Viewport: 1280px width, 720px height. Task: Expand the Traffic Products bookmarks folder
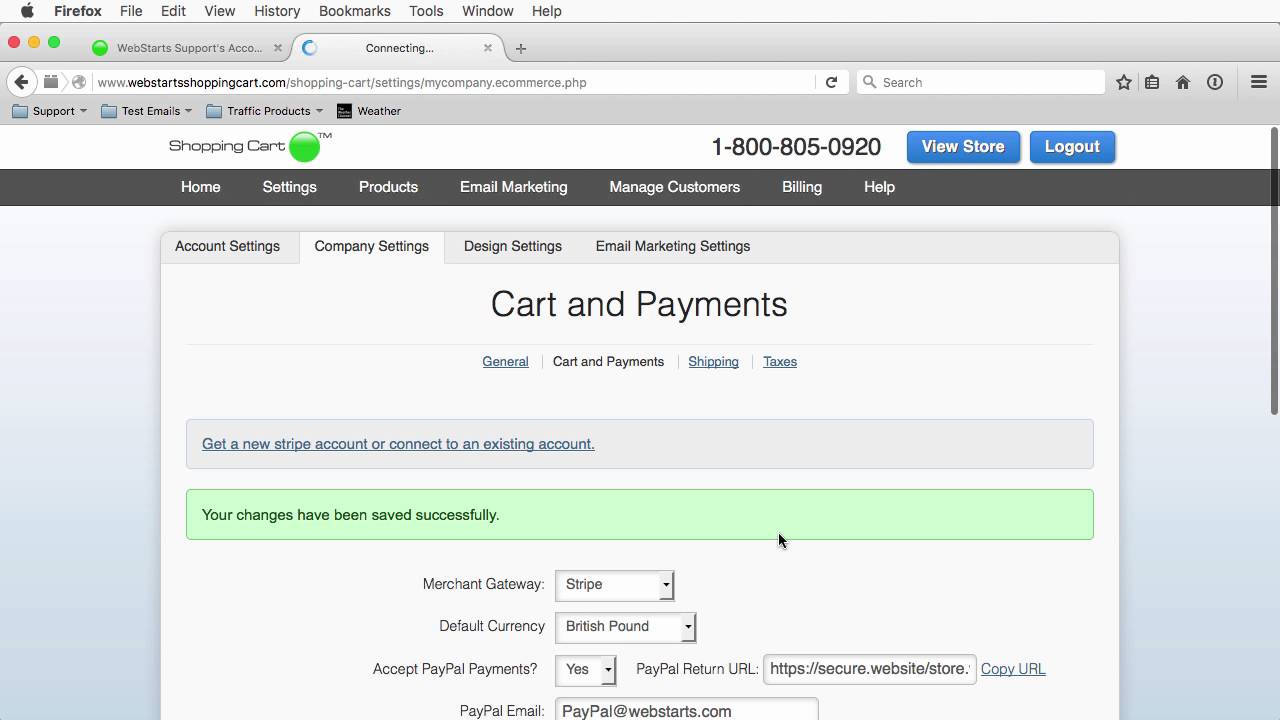(264, 111)
